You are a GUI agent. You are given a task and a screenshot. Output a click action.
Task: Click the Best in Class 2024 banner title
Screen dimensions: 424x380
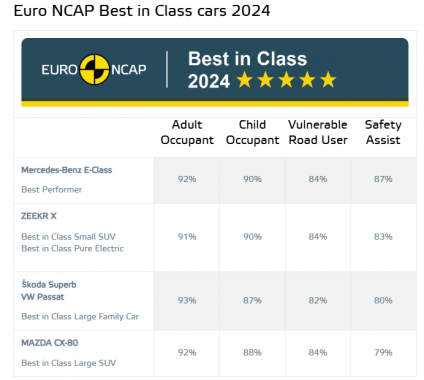click(247, 70)
